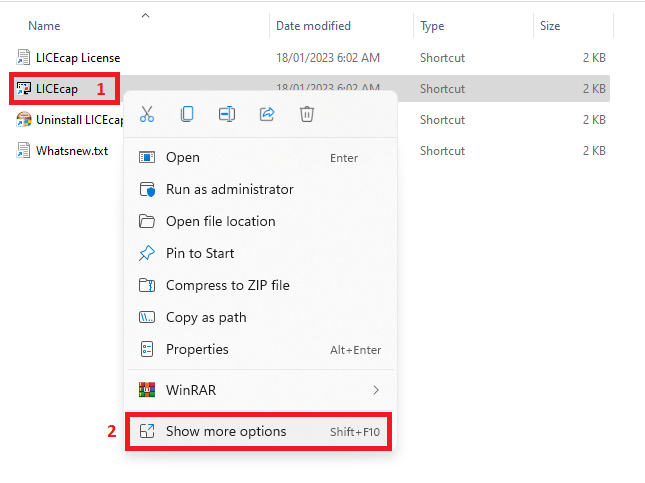The width and height of the screenshot is (645, 483).
Task: Click the Uninstall LICEcap icon
Action: (23, 119)
